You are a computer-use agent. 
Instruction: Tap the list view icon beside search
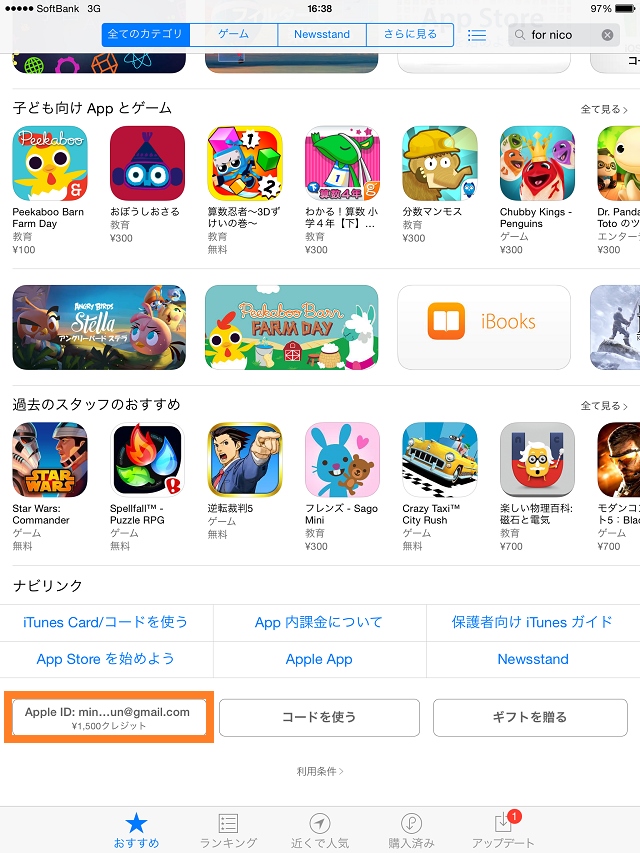coord(477,35)
